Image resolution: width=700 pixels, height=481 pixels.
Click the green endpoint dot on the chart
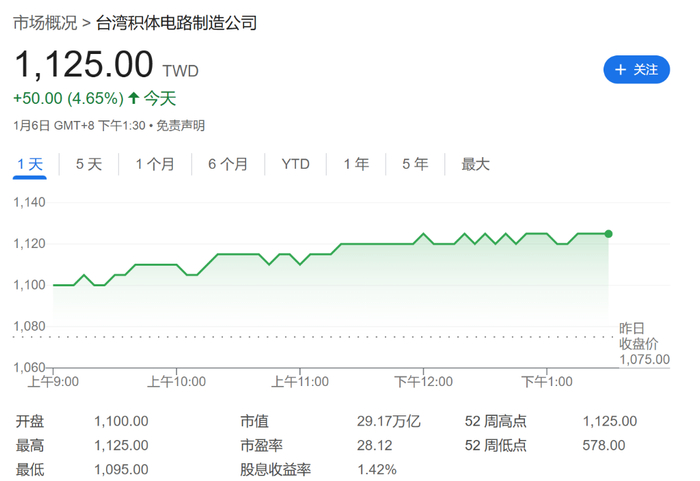(x=608, y=234)
